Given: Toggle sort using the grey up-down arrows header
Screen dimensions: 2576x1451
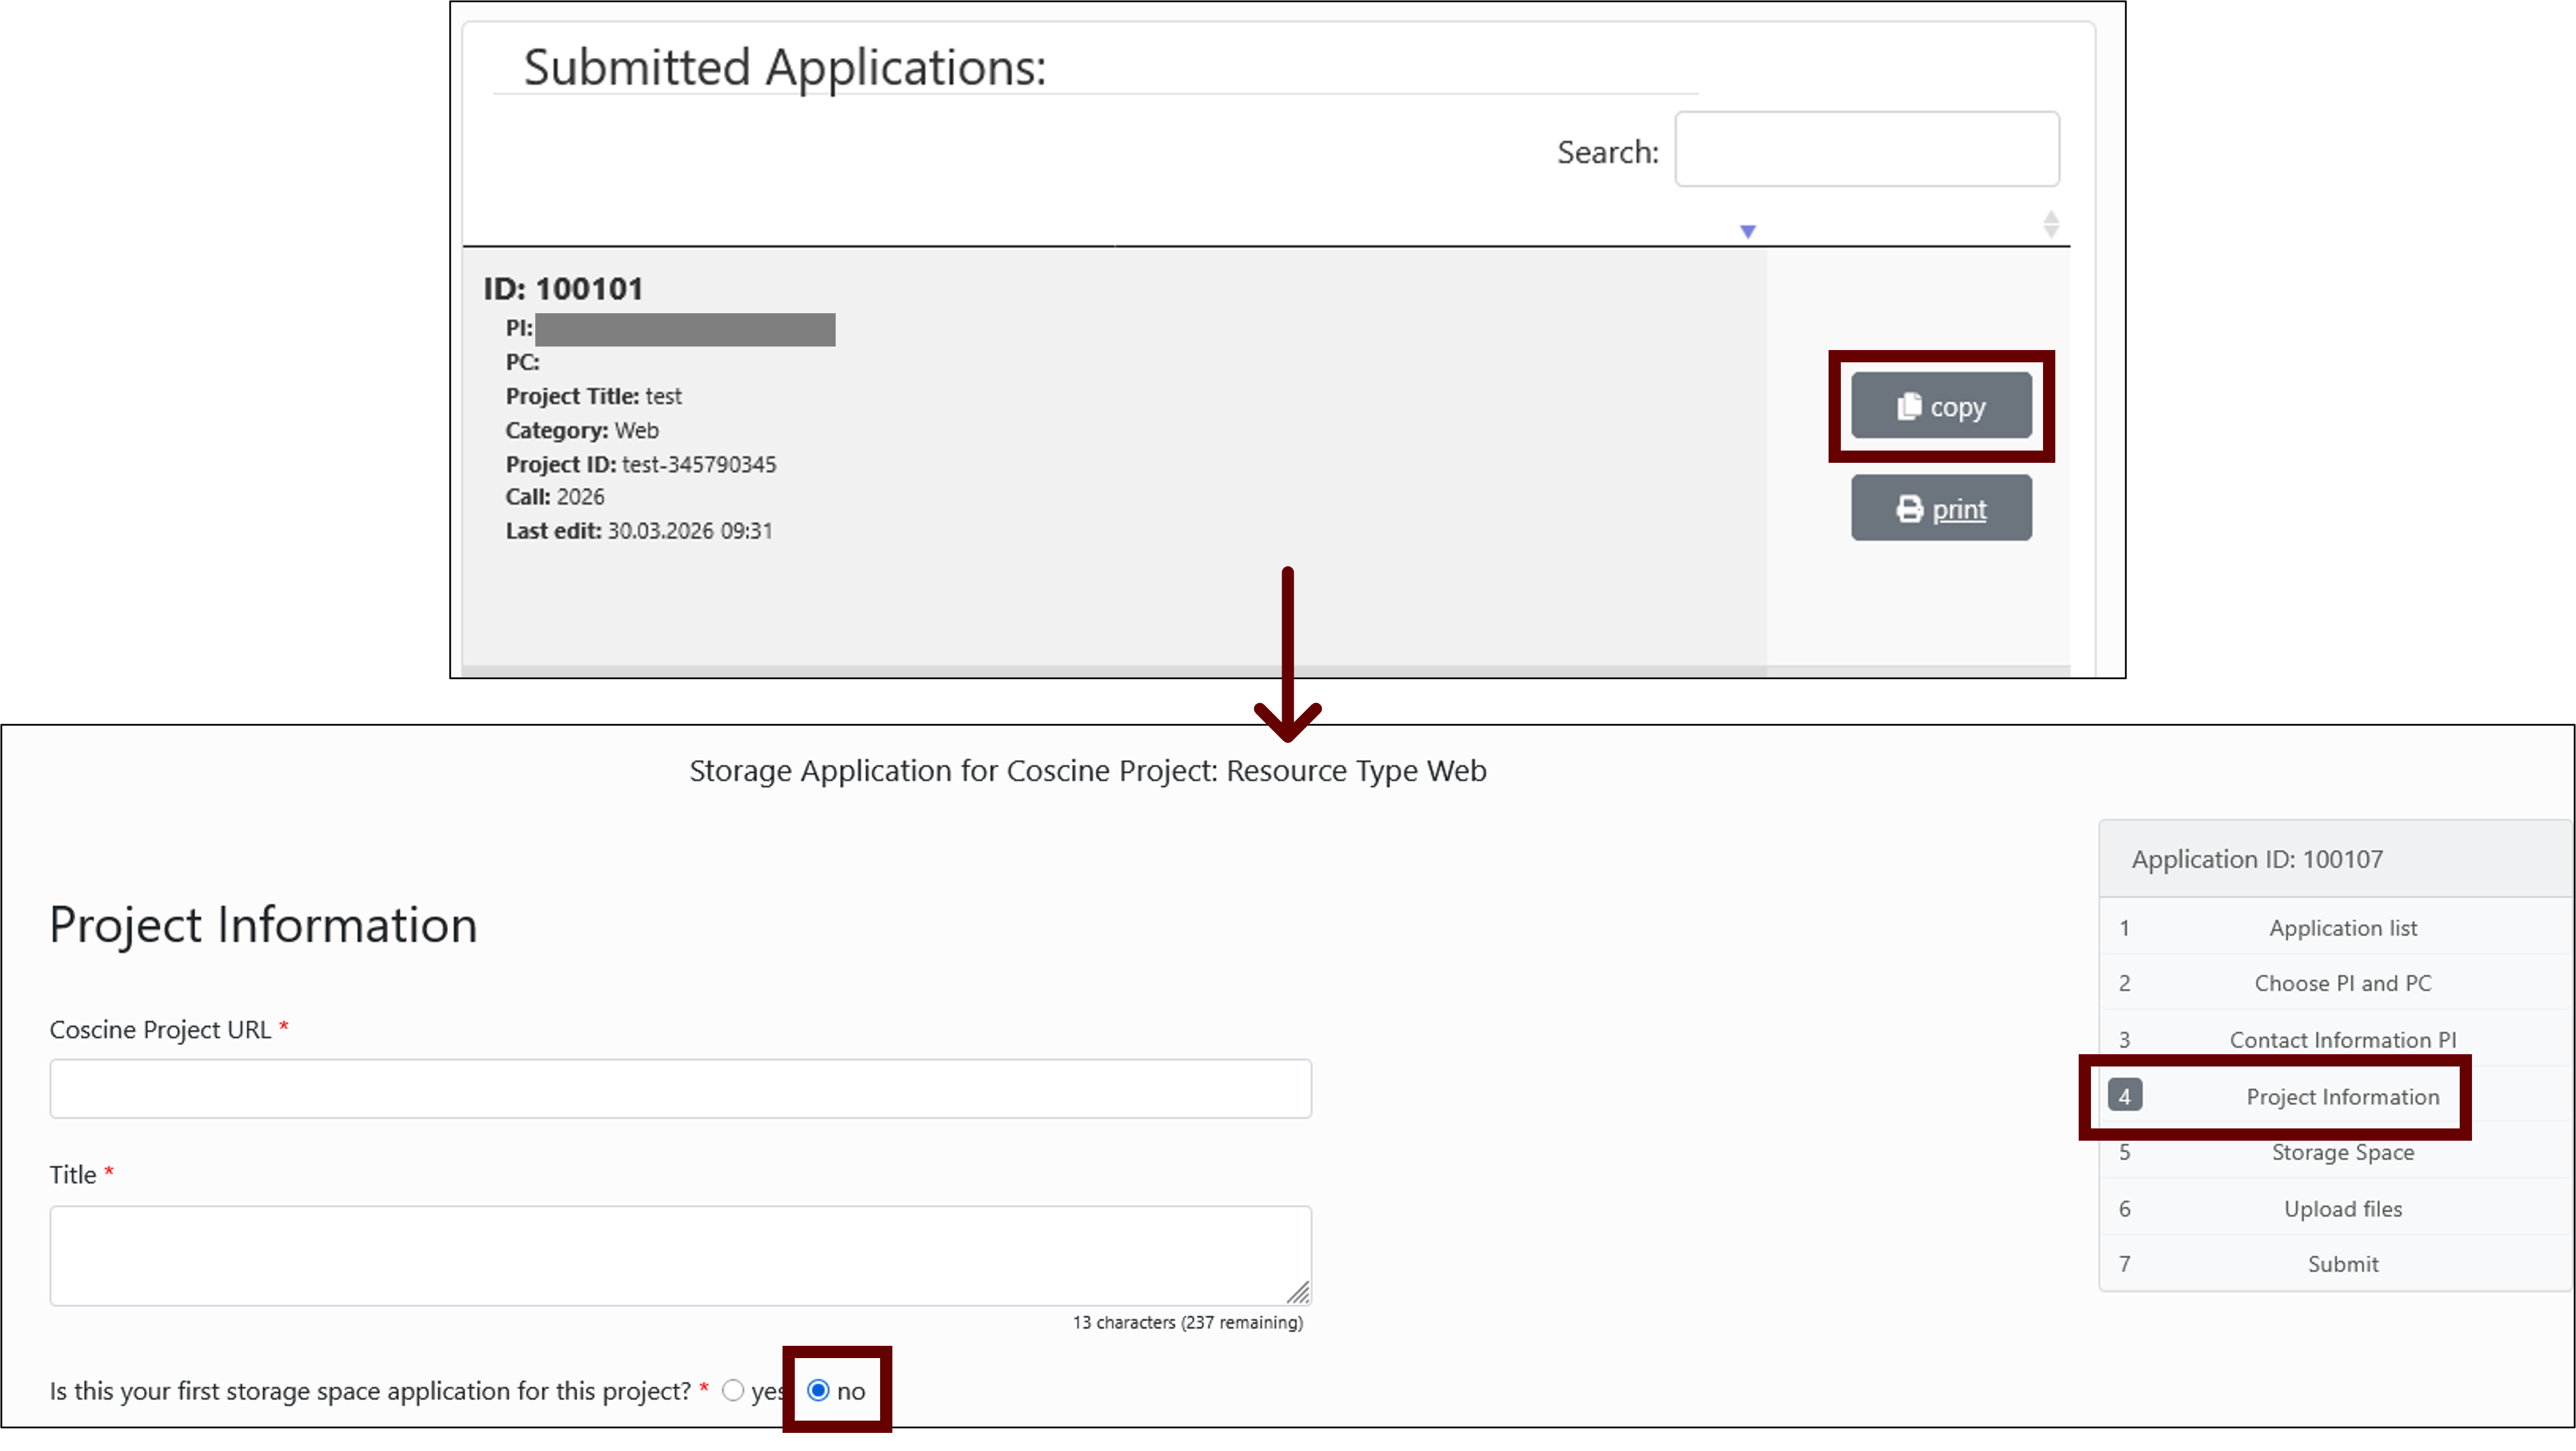Looking at the screenshot, I should coord(2051,224).
